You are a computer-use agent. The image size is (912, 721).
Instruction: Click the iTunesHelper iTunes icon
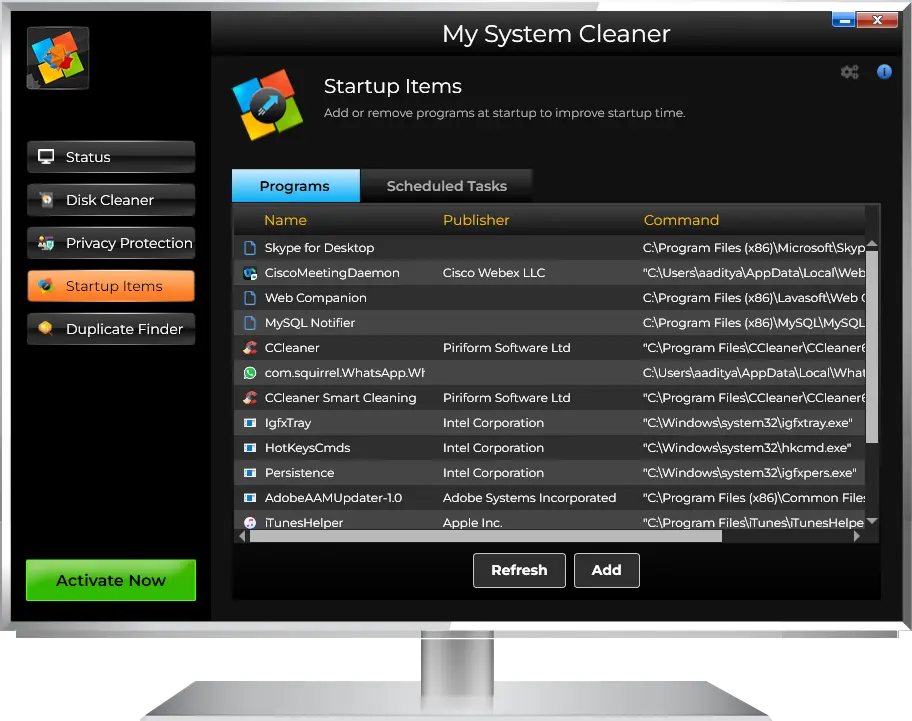pyautogui.click(x=250, y=523)
